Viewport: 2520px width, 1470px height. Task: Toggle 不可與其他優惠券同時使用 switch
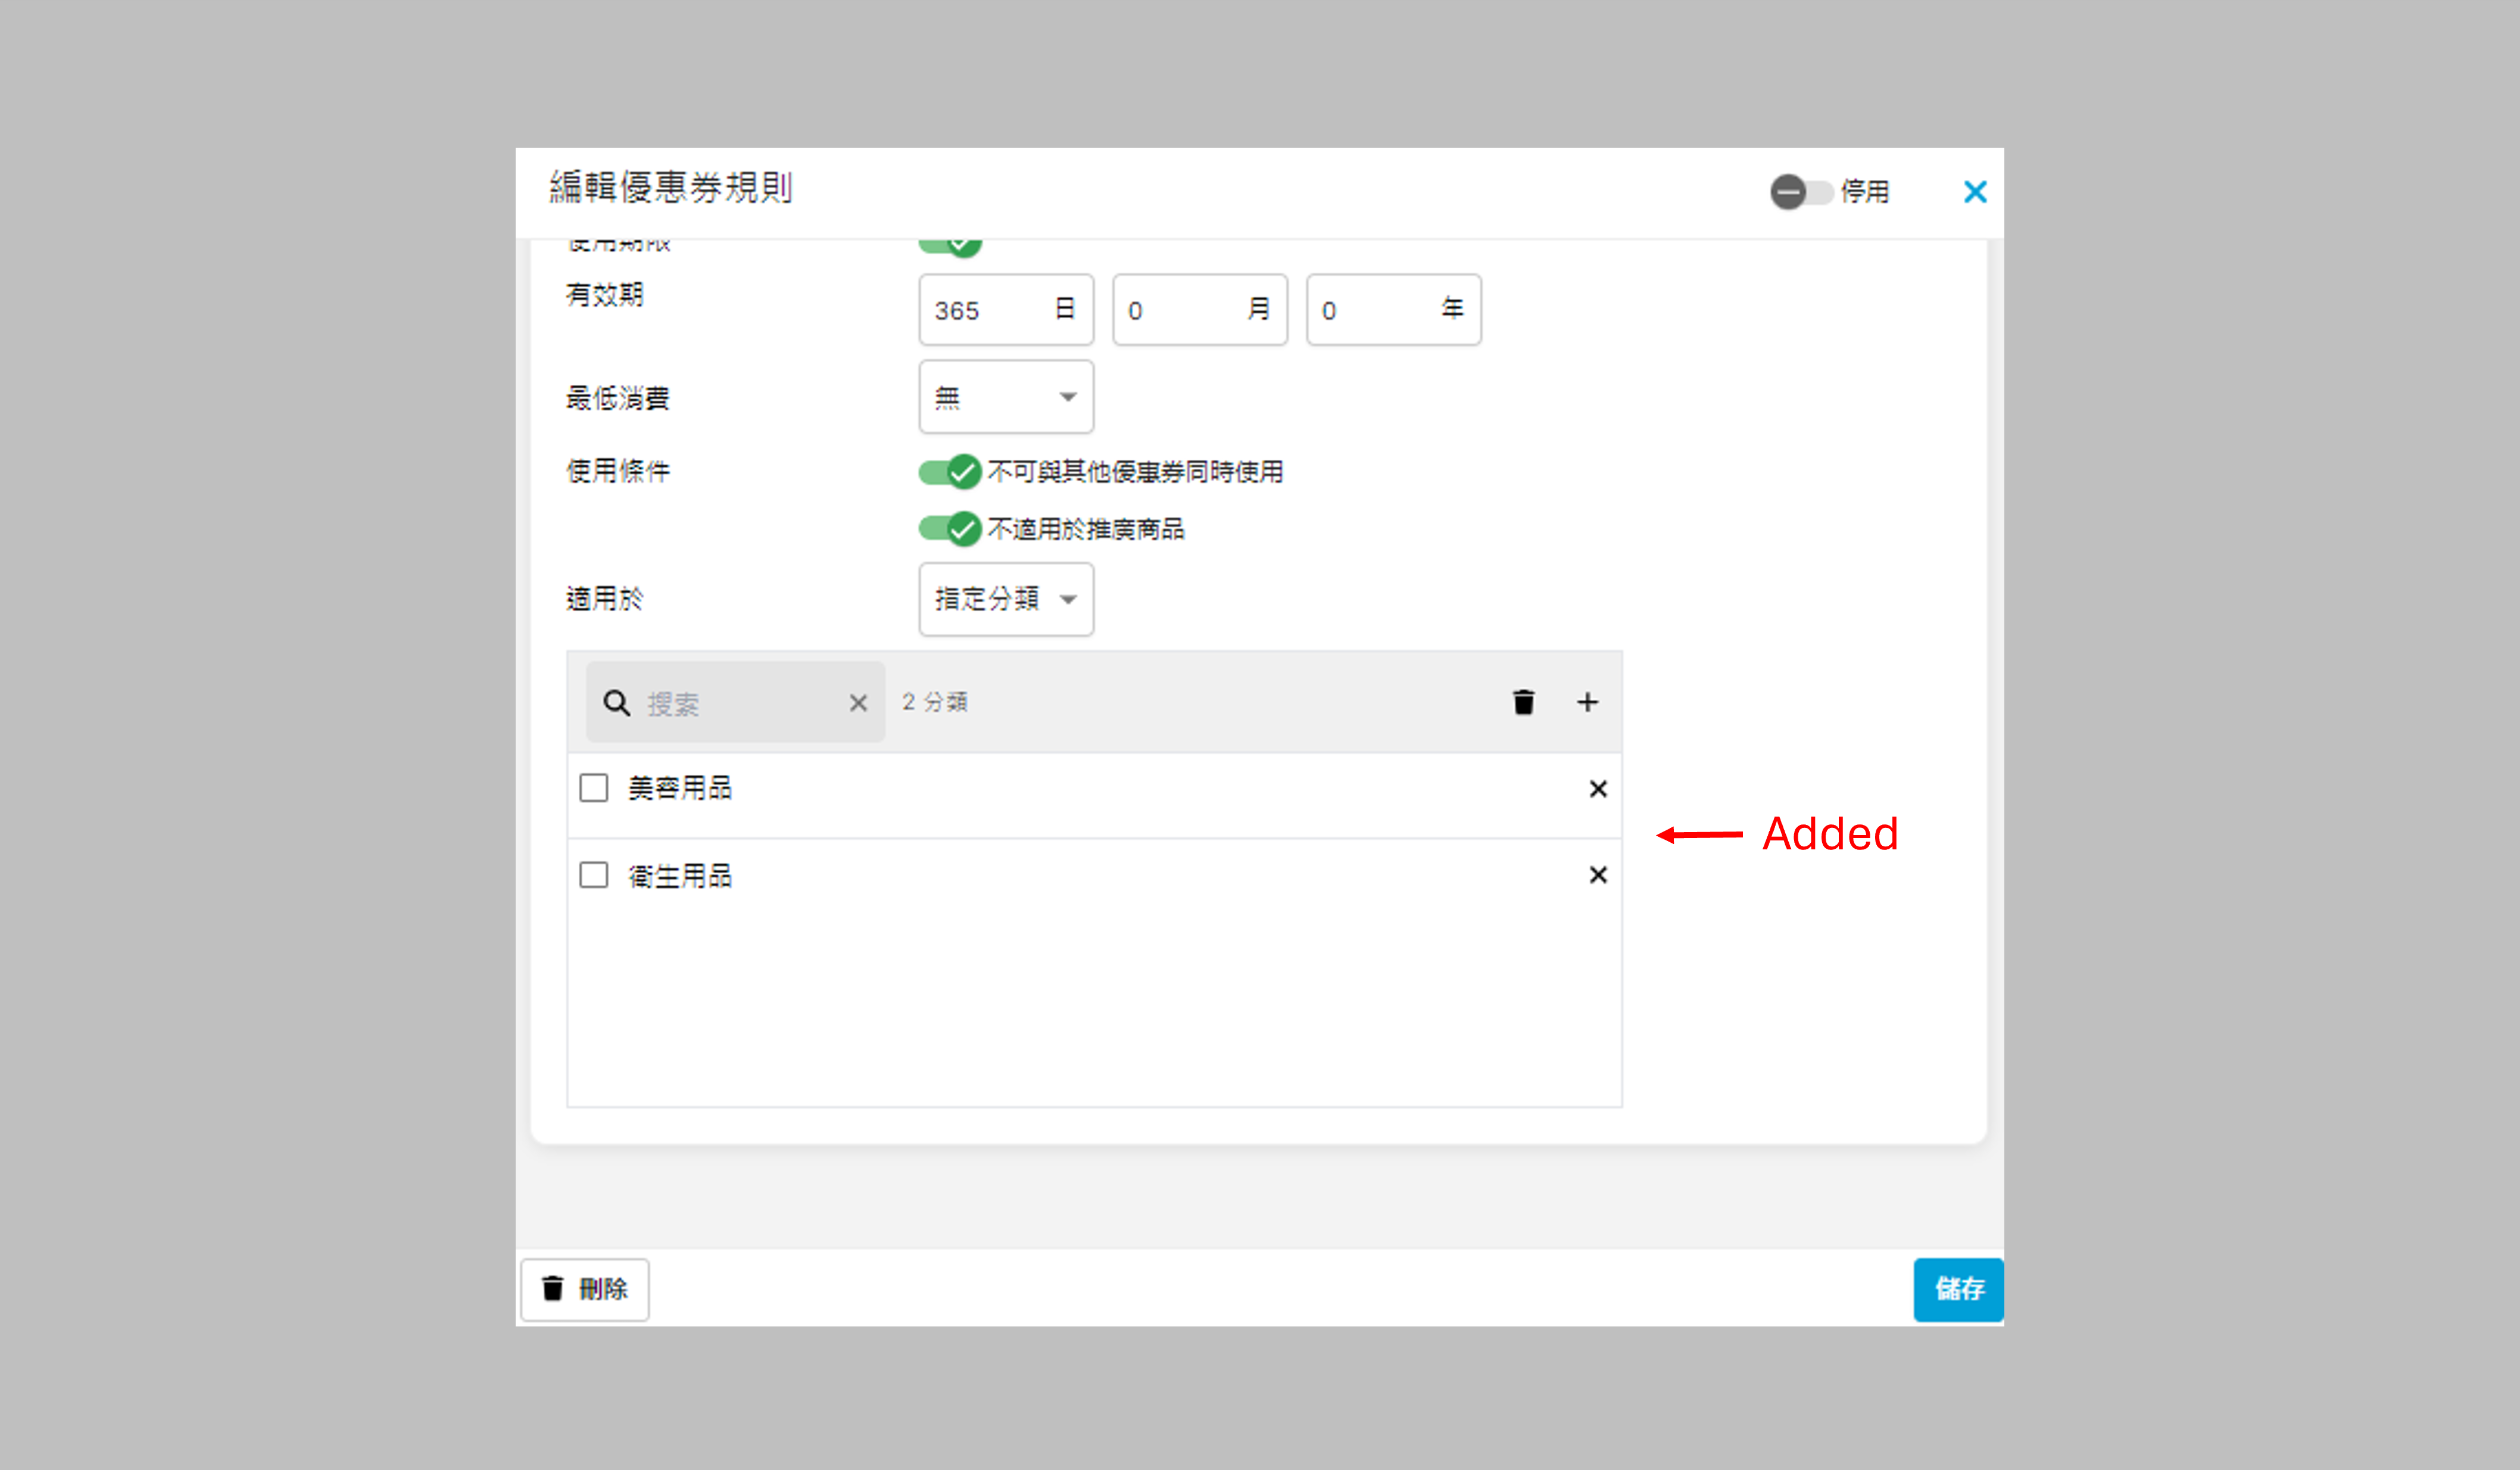point(949,471)
